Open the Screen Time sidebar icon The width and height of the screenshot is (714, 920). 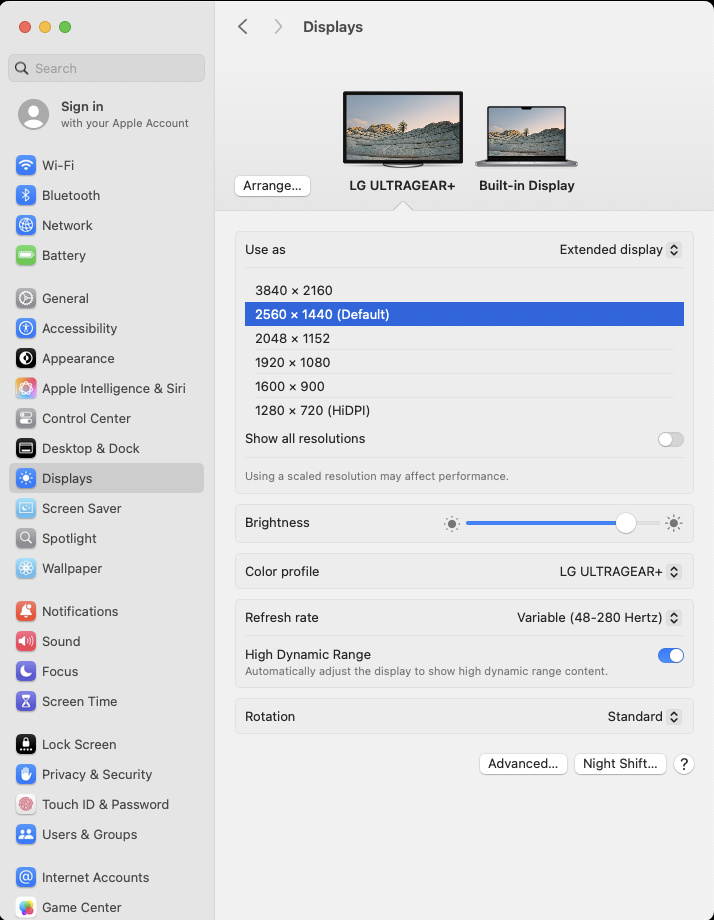(26, 701)
